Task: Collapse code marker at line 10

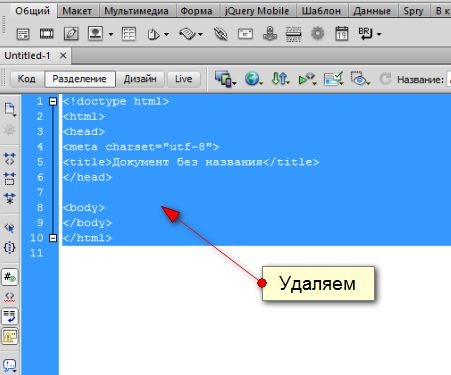Action: [53, 238]
